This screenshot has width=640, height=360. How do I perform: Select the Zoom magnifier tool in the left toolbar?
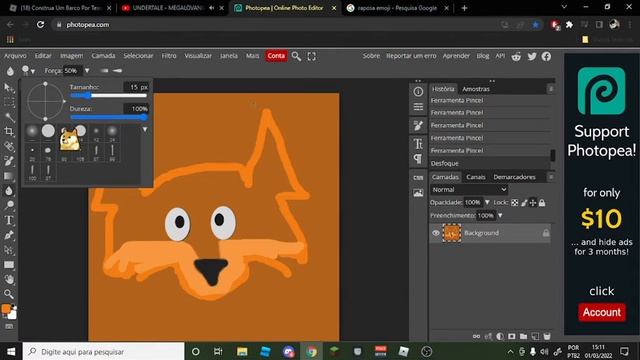(9, 294)
